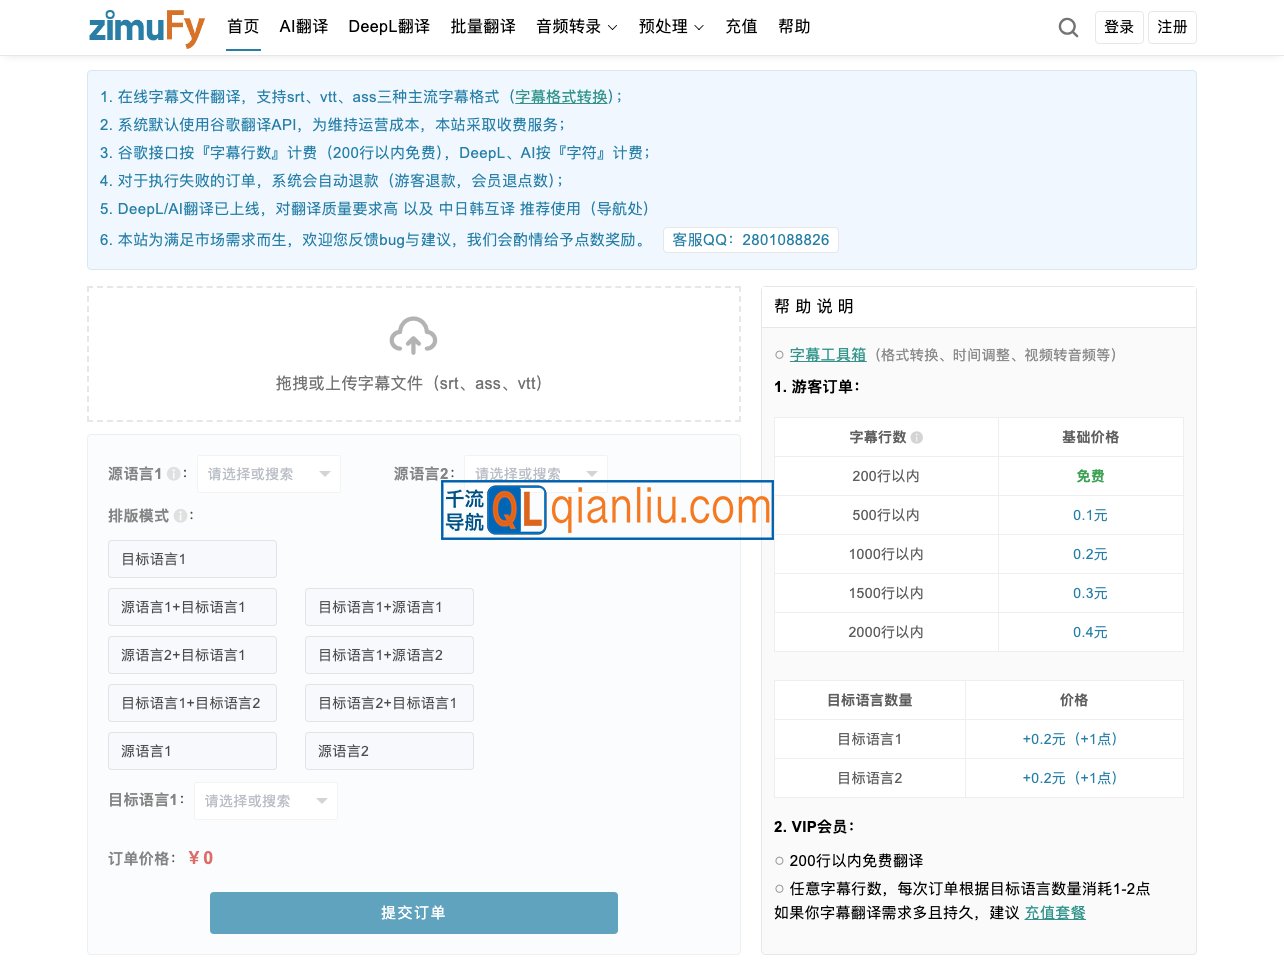Select the 目标语言1+源语言1 layout mode
The image size is (1284, 962).
point(389,606)
